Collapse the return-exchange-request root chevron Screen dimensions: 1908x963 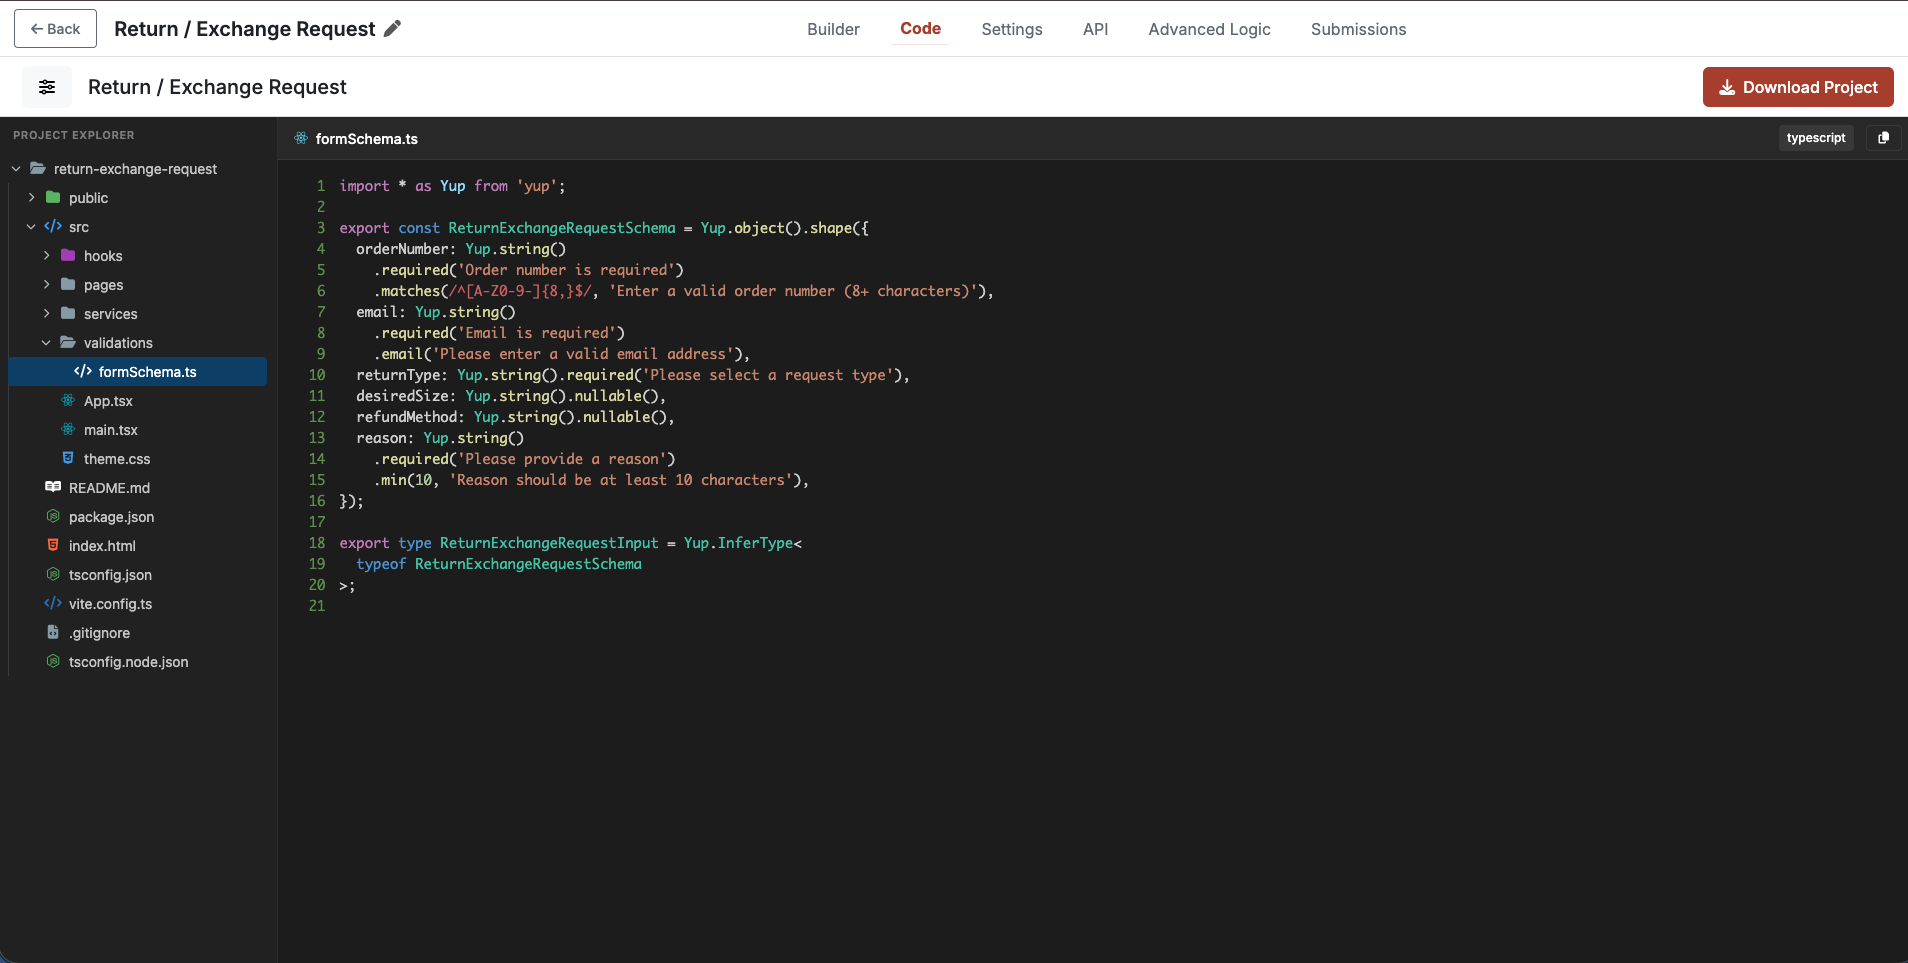click(16, 169)
